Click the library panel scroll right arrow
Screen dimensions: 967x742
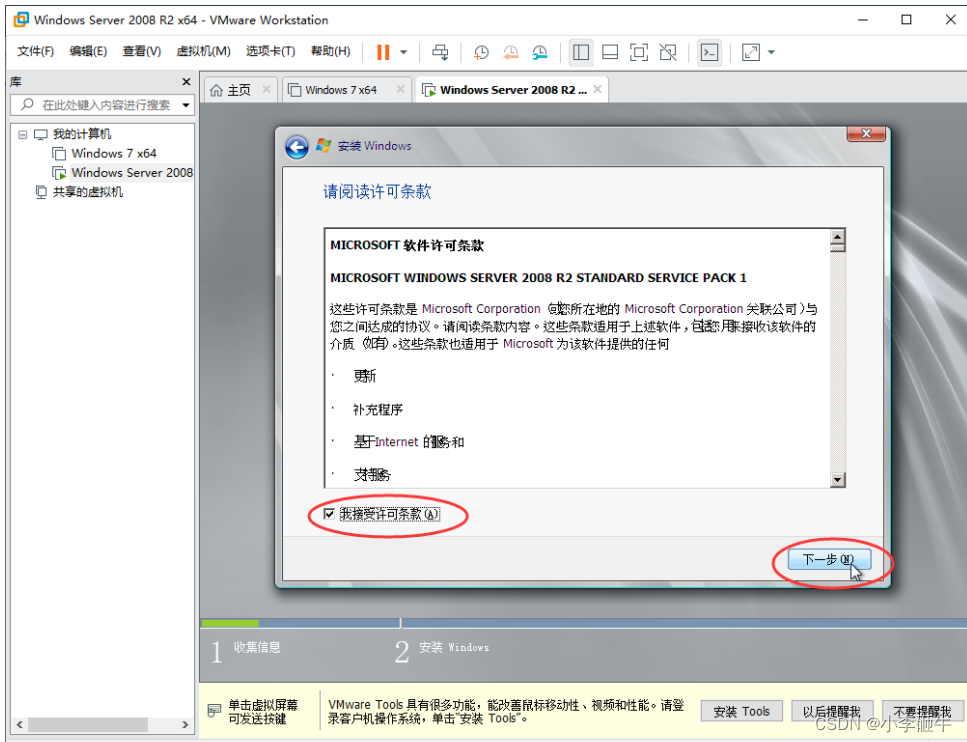(186, 724)
